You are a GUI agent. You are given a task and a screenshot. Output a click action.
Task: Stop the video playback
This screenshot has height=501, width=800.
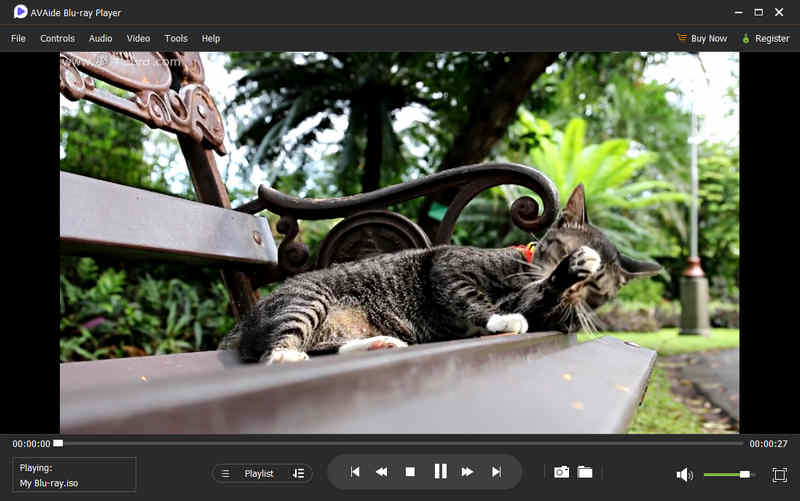(x=410, y=472)
